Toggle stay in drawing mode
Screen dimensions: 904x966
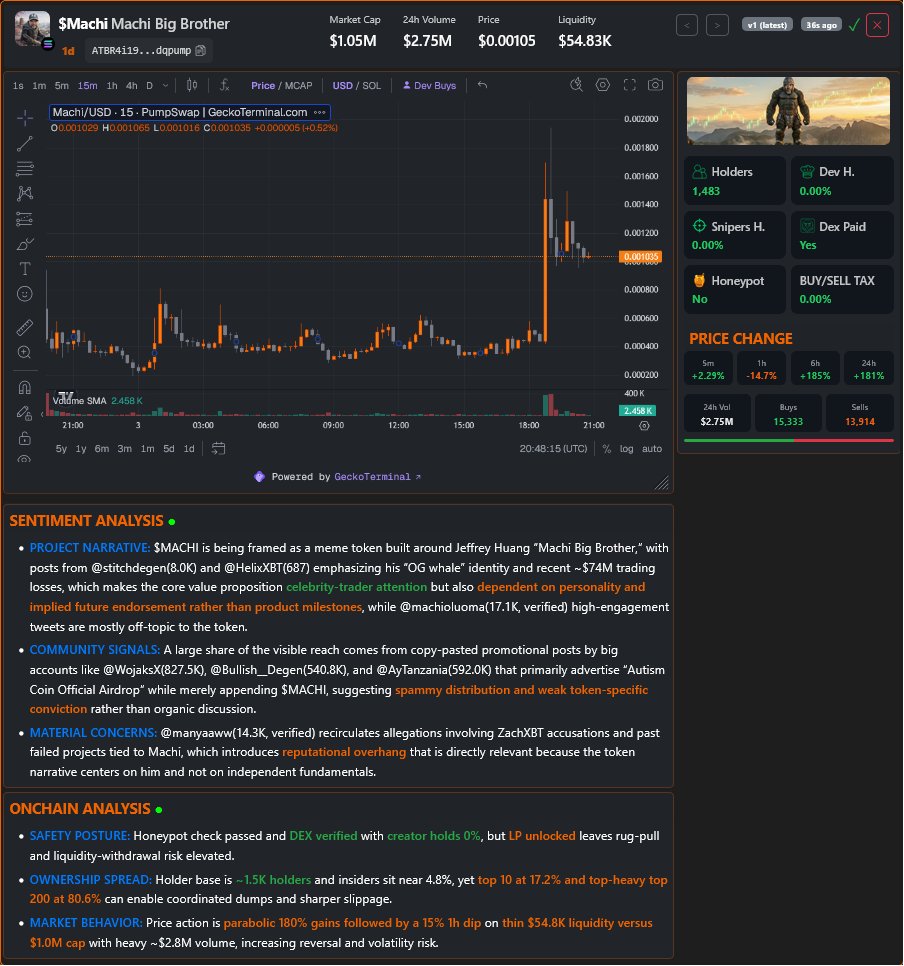[25, 413]
